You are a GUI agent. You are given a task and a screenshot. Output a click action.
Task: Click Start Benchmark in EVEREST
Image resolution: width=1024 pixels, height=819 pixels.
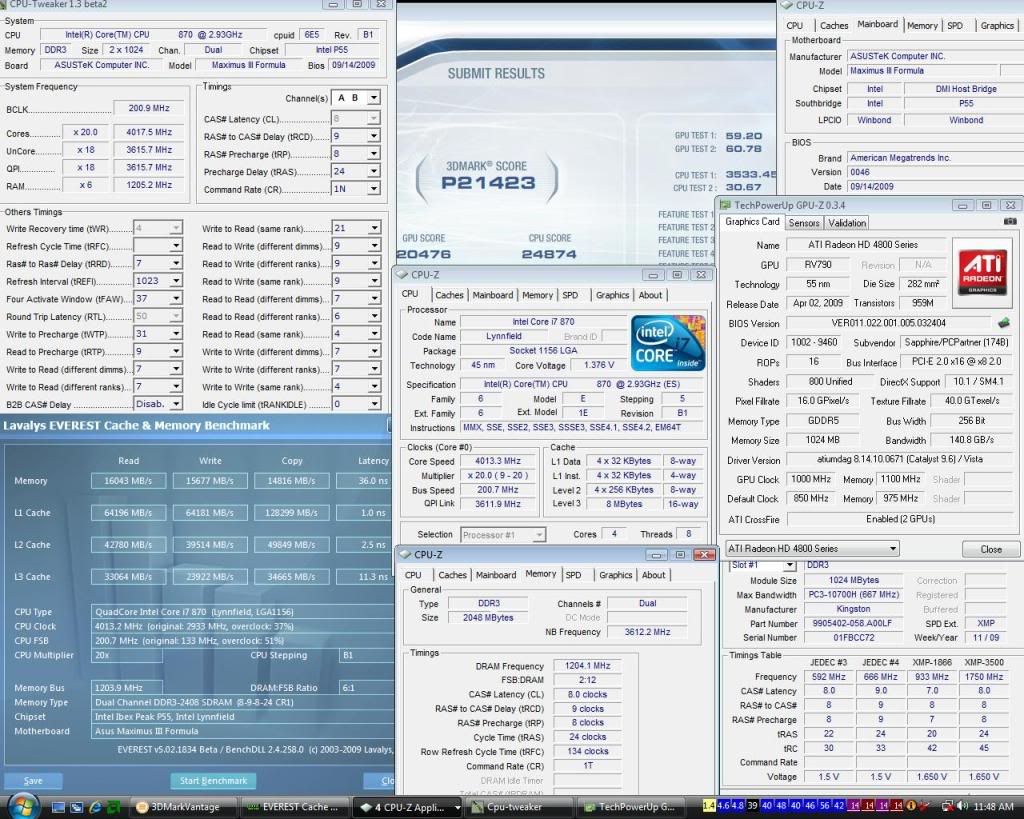tap(214, 780)
